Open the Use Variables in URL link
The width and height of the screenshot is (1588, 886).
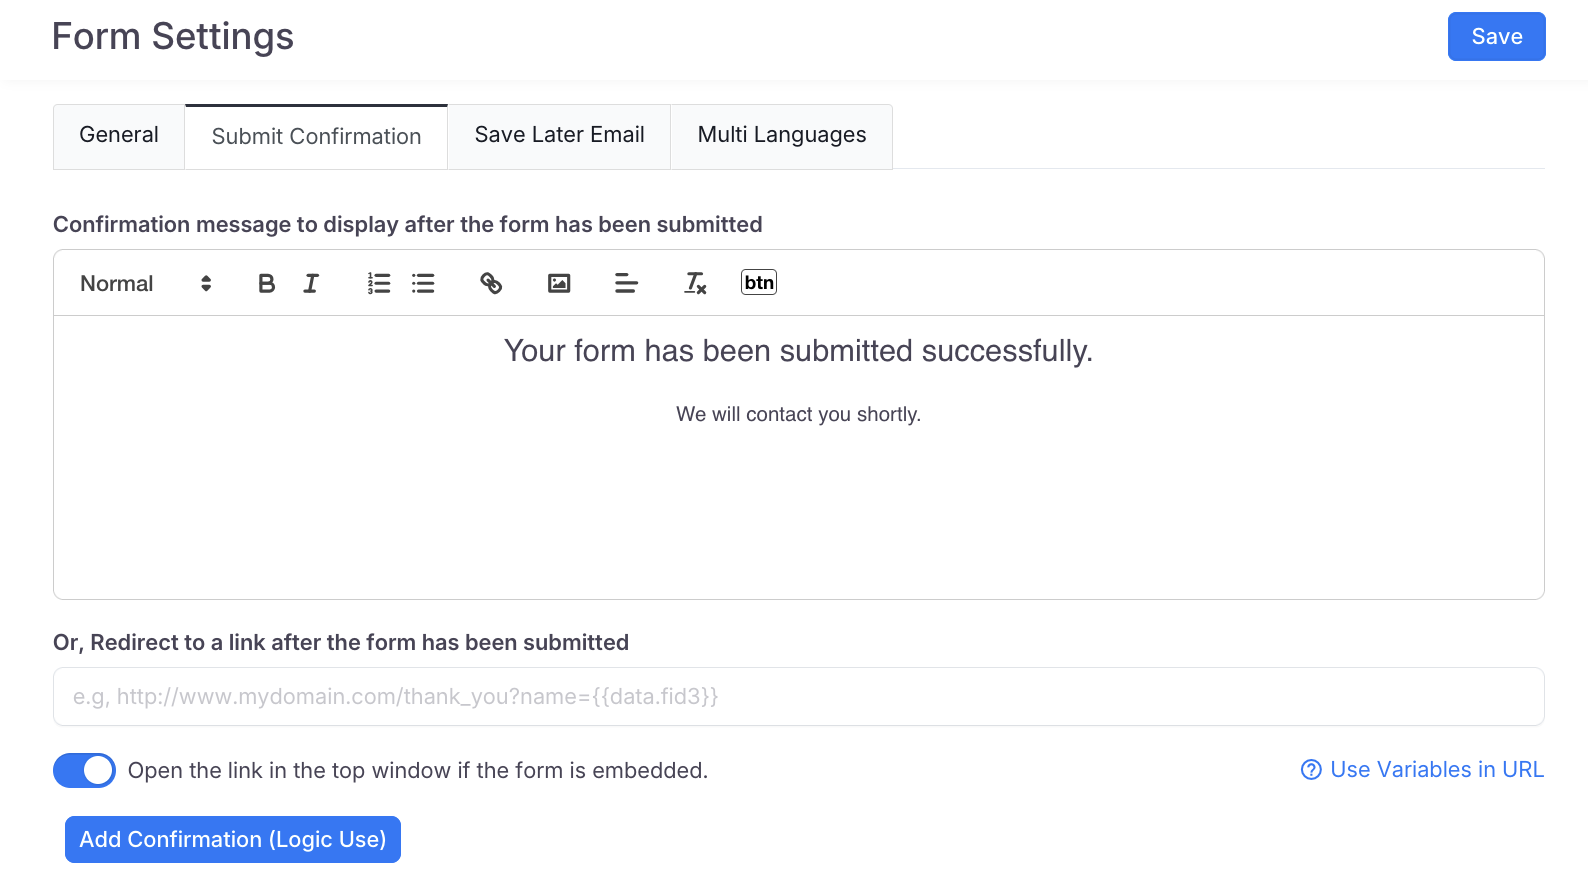pyautogui.click(x=1436, y=770)
